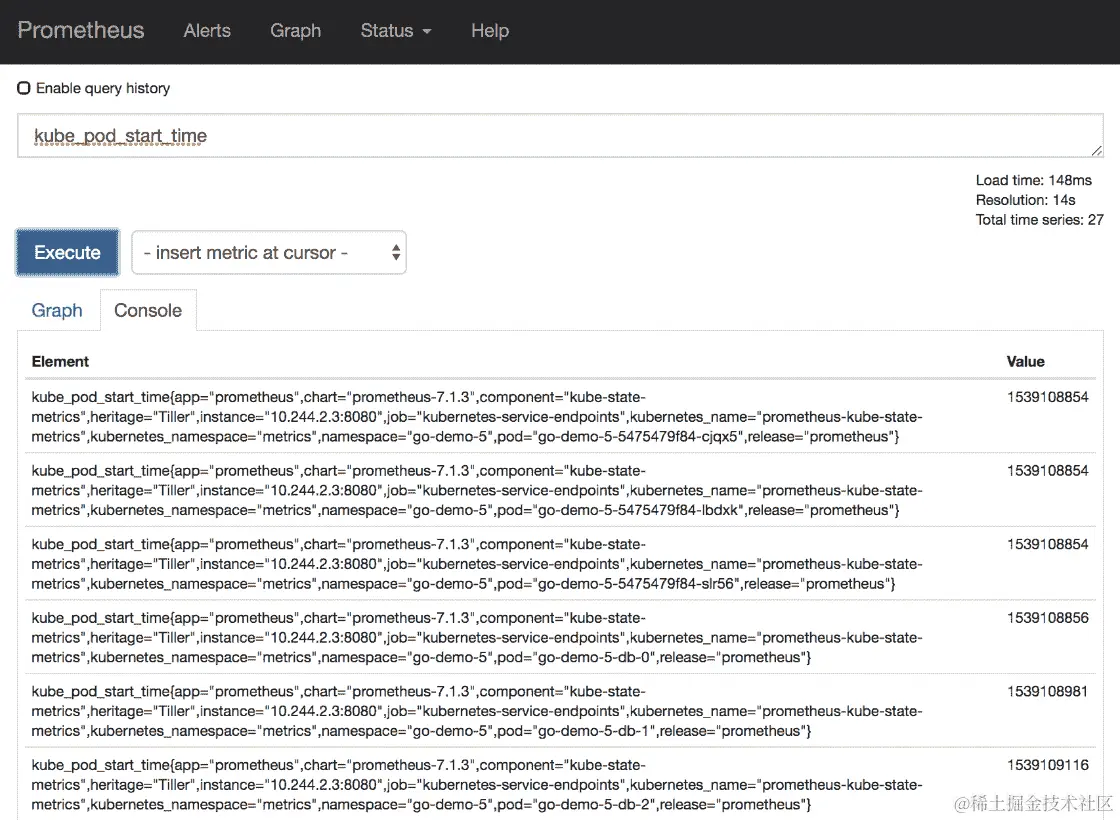Screen dimensions: 1120x820
Task: Click the Element column header
Action: tap(60, 361)
